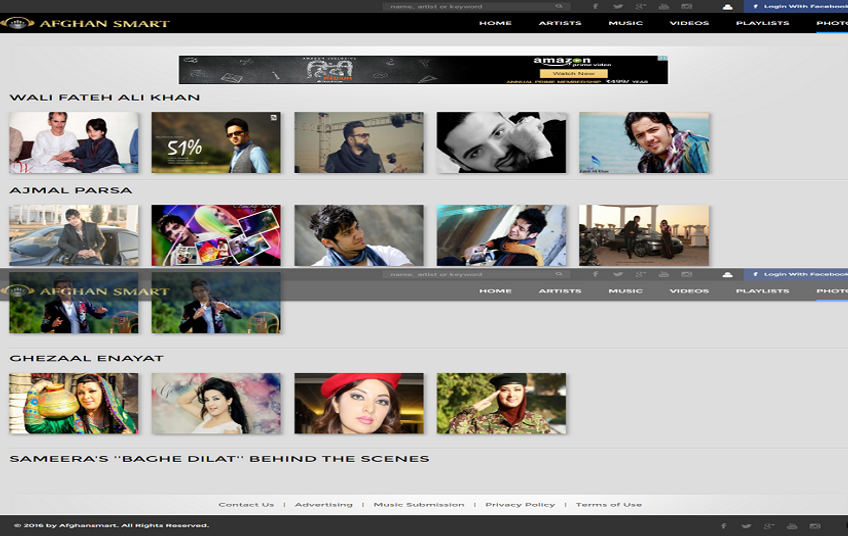The width and height of the screenshot is (848, 536).
Task: Open the Twitter icon in the footer
Action: point(746,526)
